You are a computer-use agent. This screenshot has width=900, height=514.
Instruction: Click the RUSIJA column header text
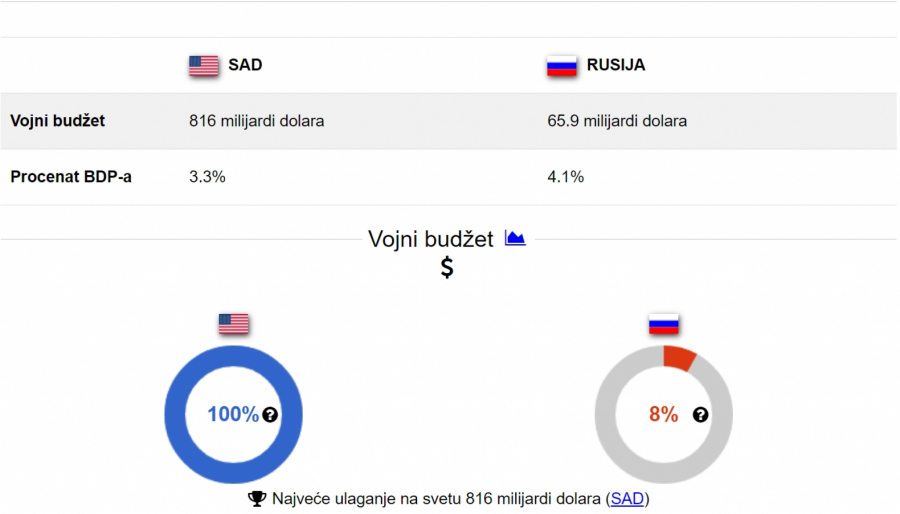(616, 65)
